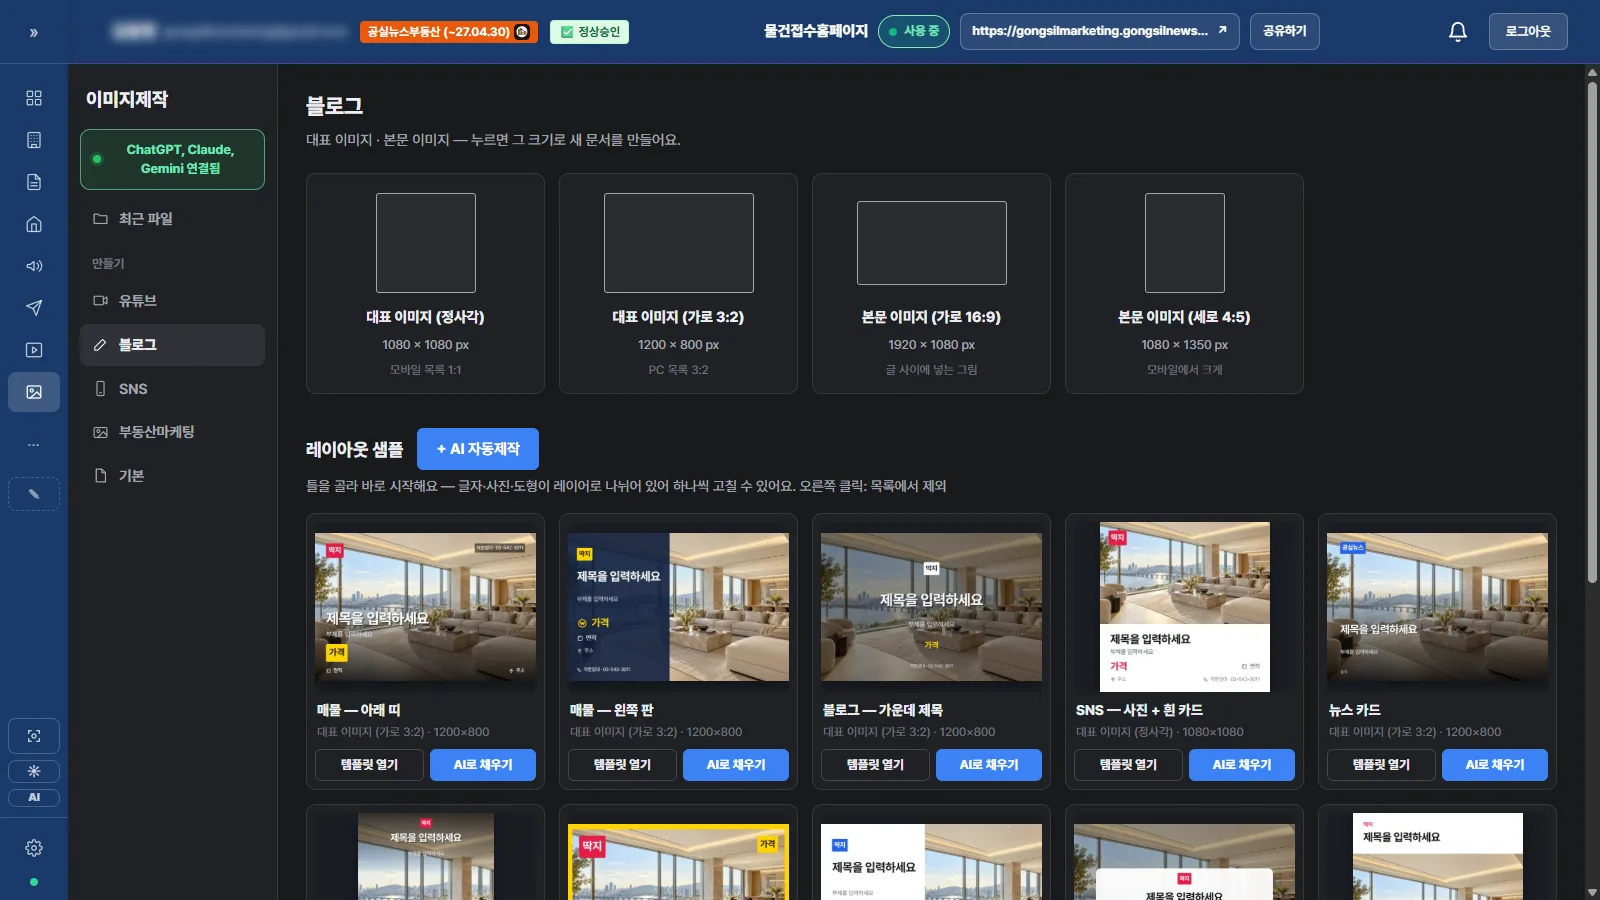Select the image creation icon in the rail
This screenshot has height=900, width=1600.
point(34,392)
